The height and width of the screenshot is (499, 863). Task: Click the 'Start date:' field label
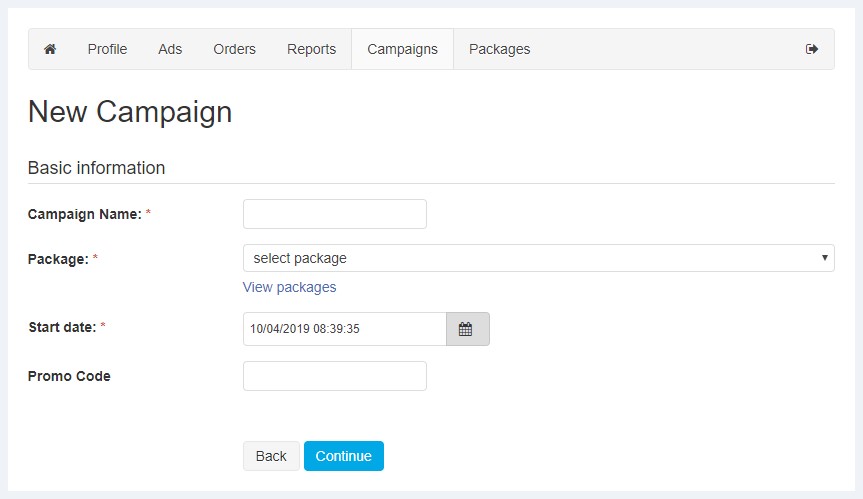(x=62, y=327)
